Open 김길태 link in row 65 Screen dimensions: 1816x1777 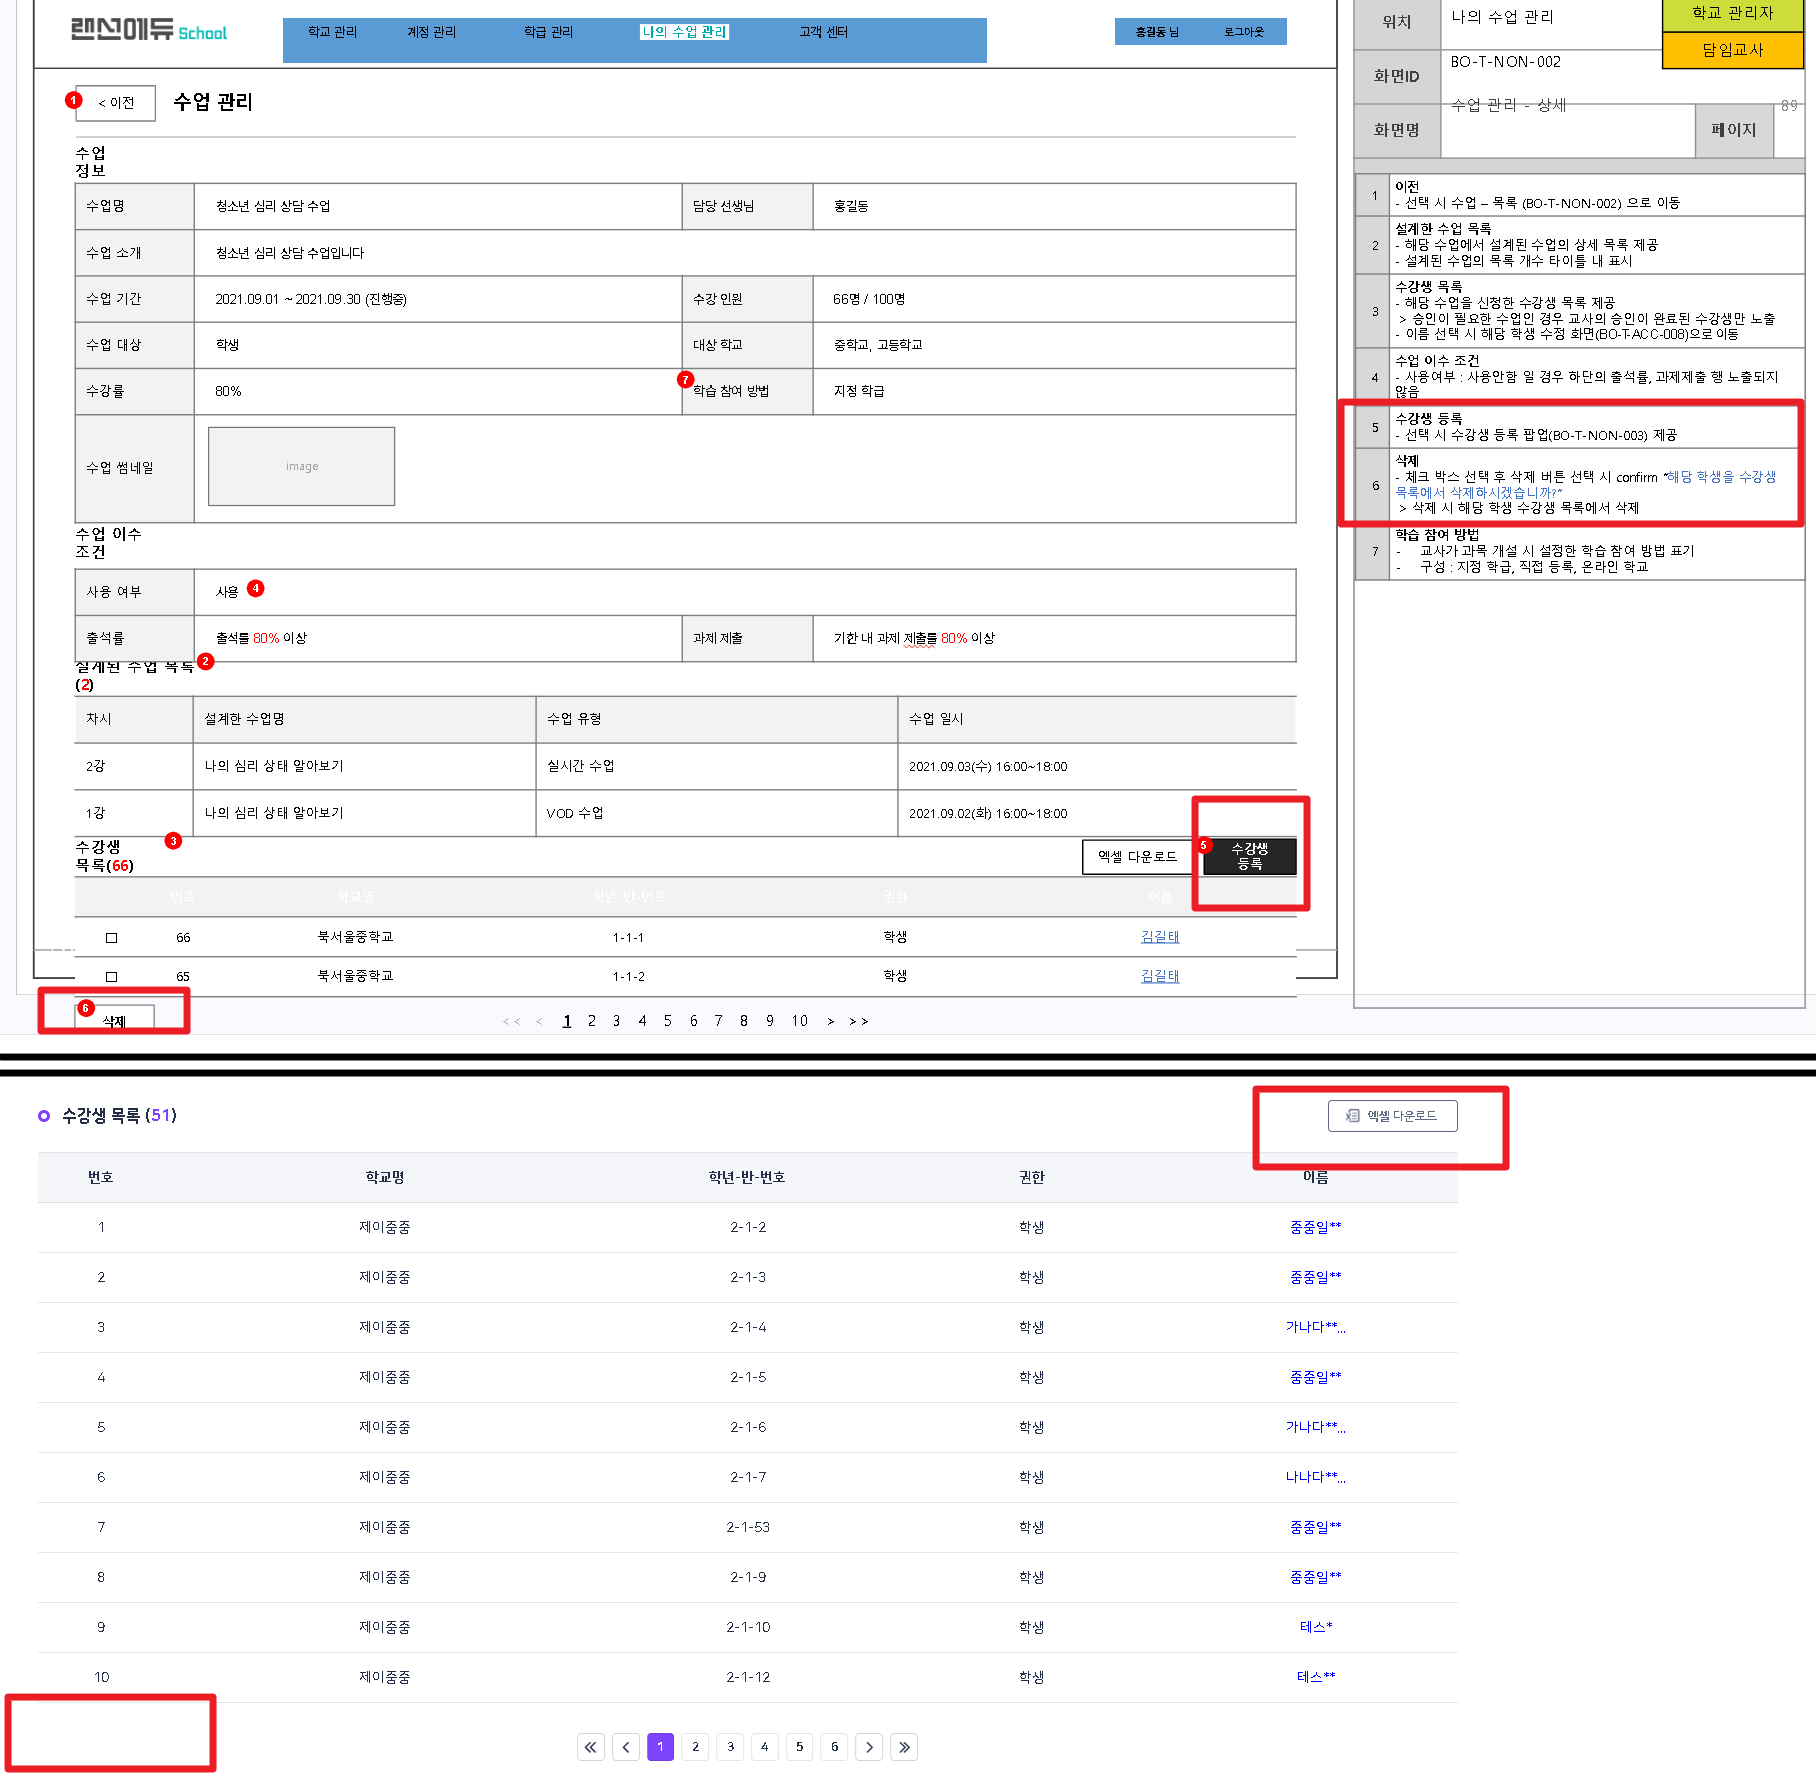point(1160,976)
